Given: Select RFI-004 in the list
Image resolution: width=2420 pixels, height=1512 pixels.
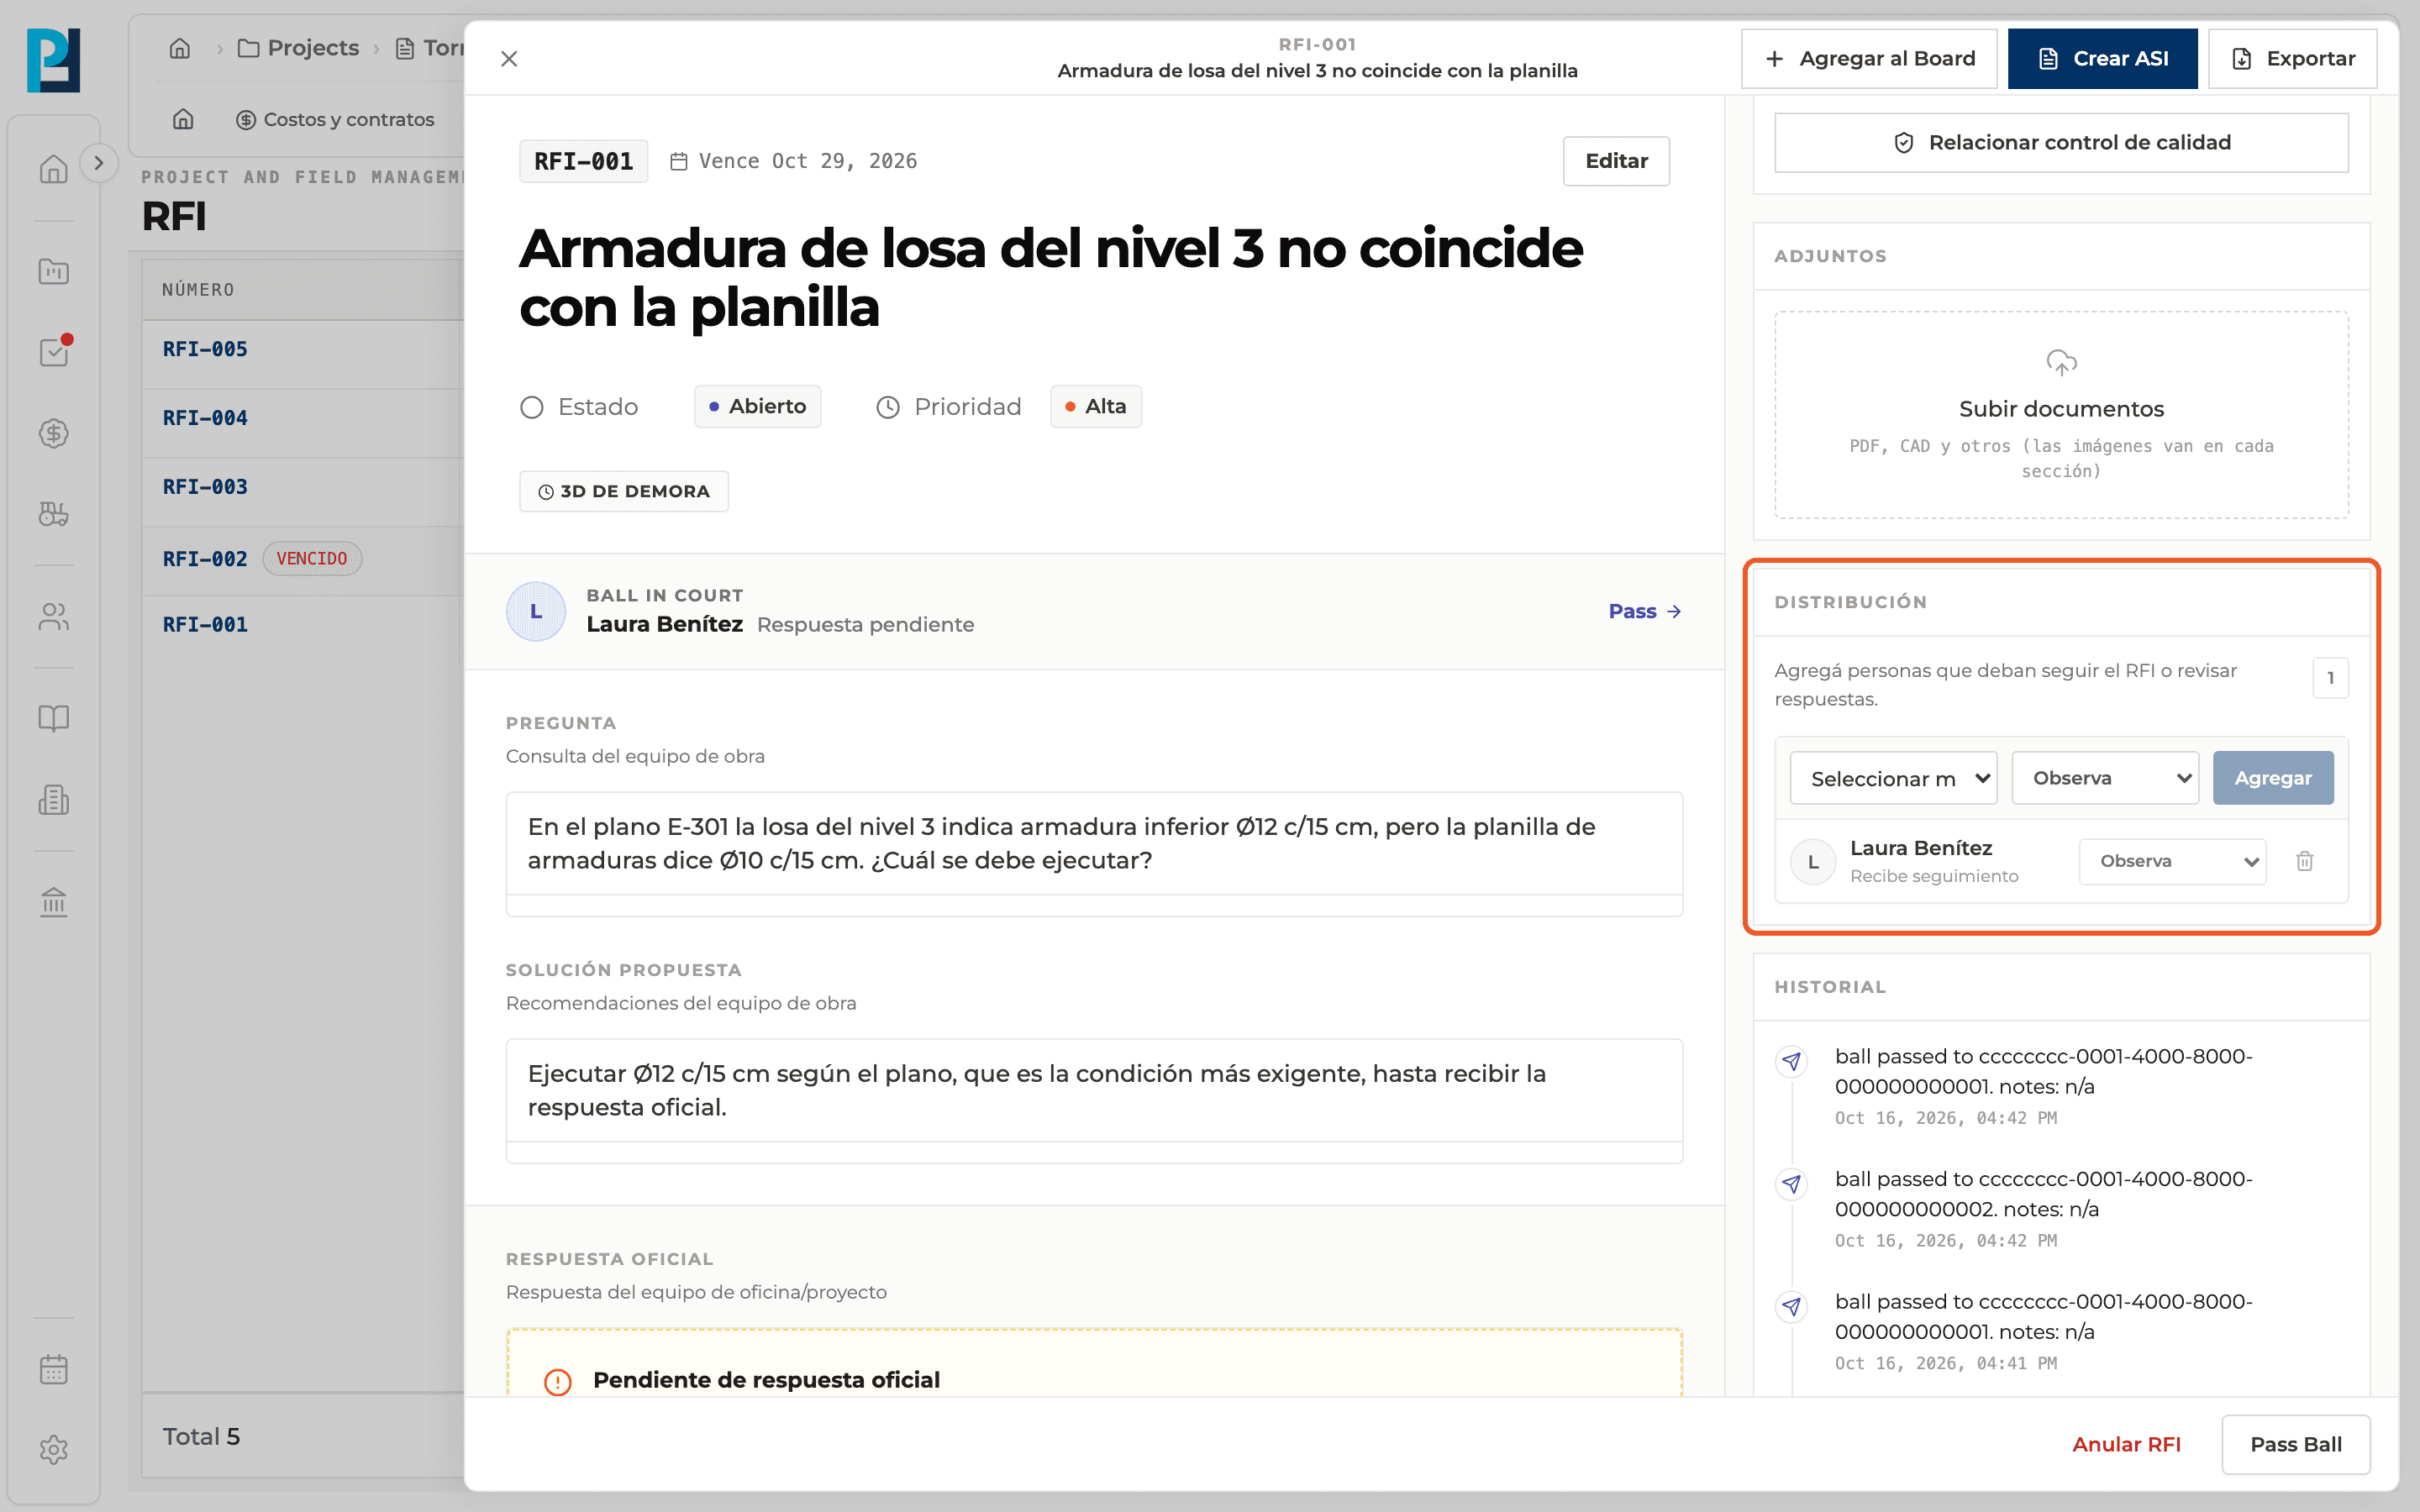Looking at the screenshot, I should pos(205,418).
